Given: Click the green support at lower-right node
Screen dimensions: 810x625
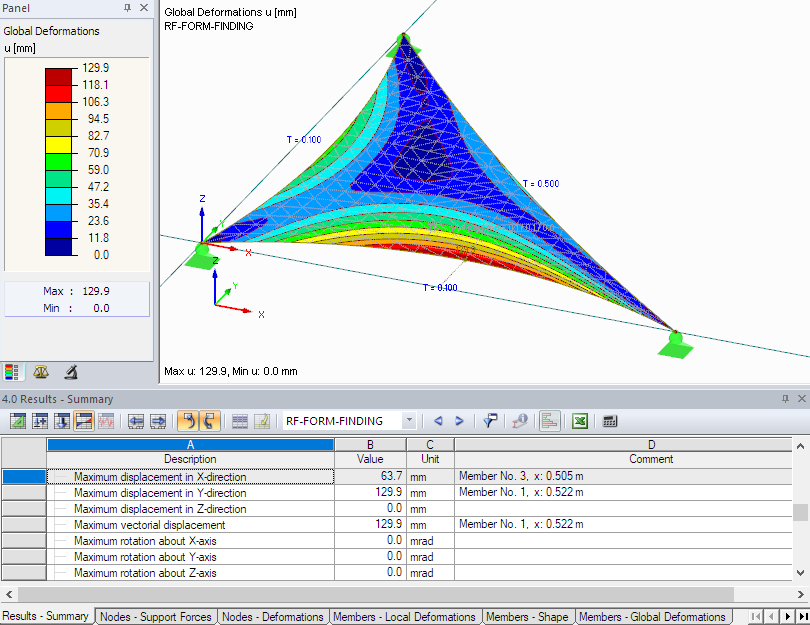Looking at the screenshot, I should click(x=676, y=345).
